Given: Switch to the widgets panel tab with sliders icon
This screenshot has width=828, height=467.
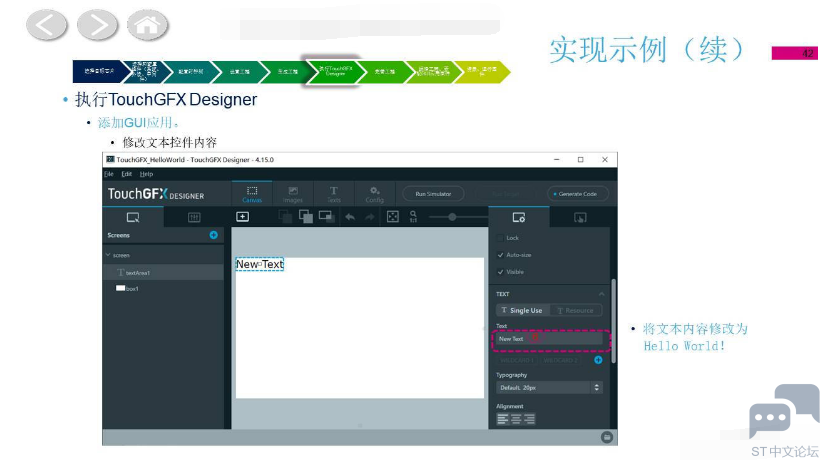Looking at the screenshot, I should (194, 217).
